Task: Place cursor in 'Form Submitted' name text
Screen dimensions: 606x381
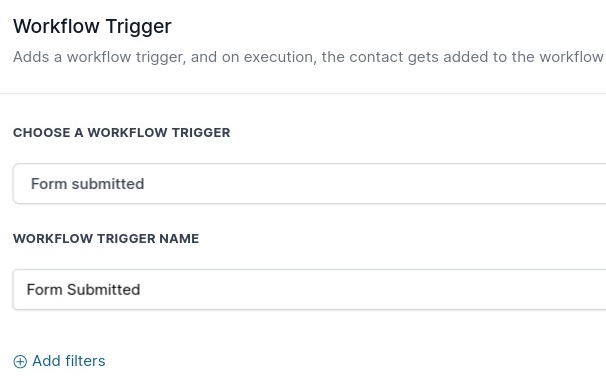Action: pyautogui.click(x=83, y=289)
